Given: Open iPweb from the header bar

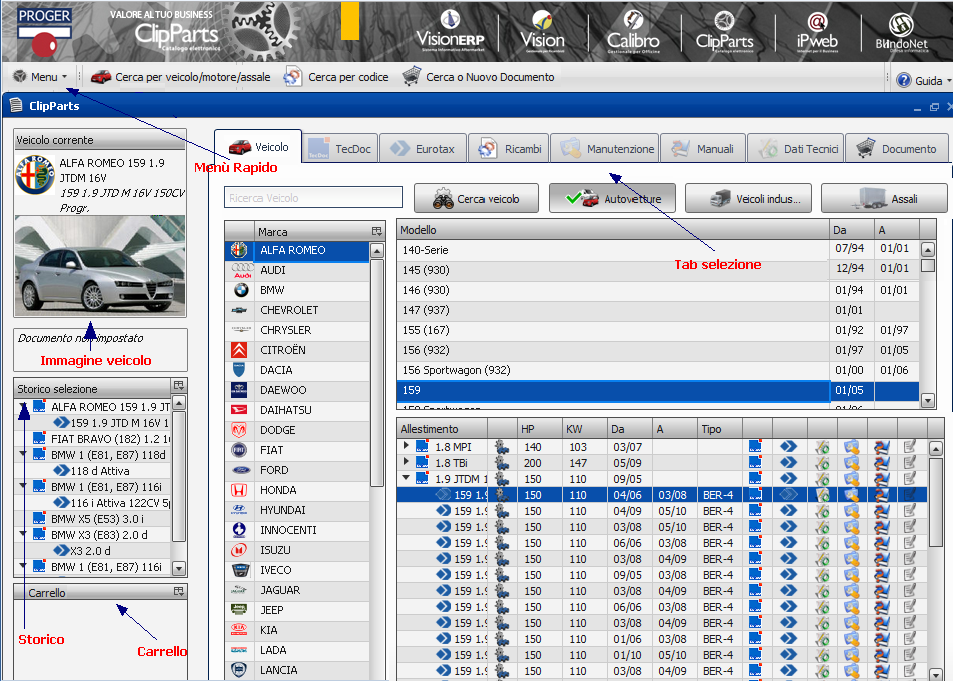Looking at the screenshot, I should (817, 30).
